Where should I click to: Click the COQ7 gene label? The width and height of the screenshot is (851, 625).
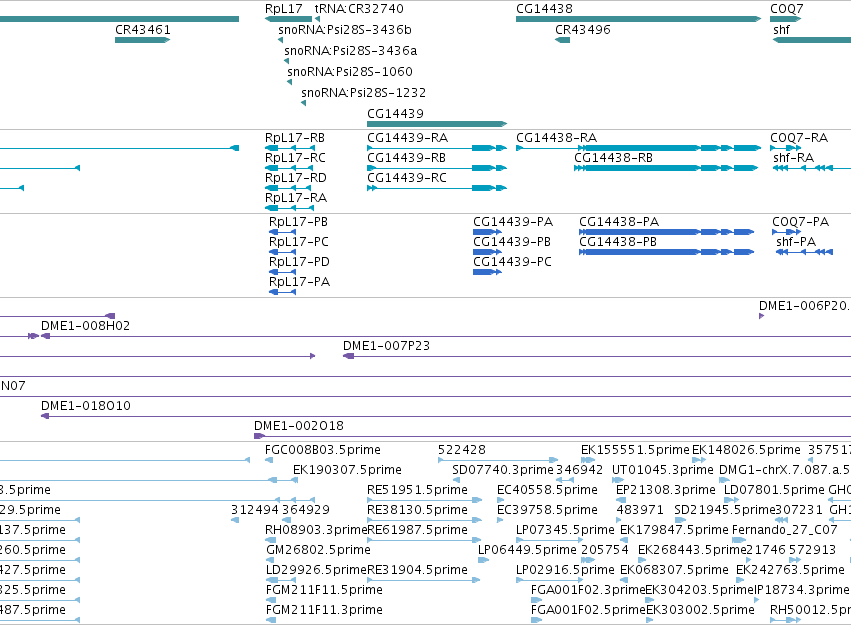[x=786, y=9]
